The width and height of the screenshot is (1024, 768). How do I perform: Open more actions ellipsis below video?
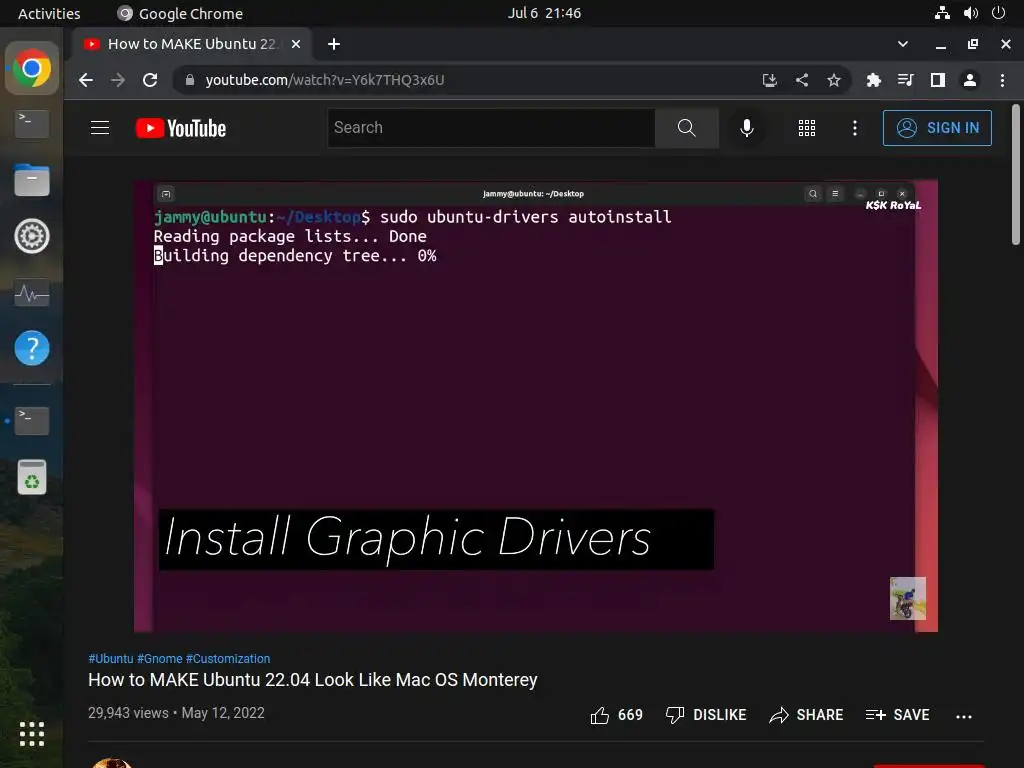coord(964,716)
